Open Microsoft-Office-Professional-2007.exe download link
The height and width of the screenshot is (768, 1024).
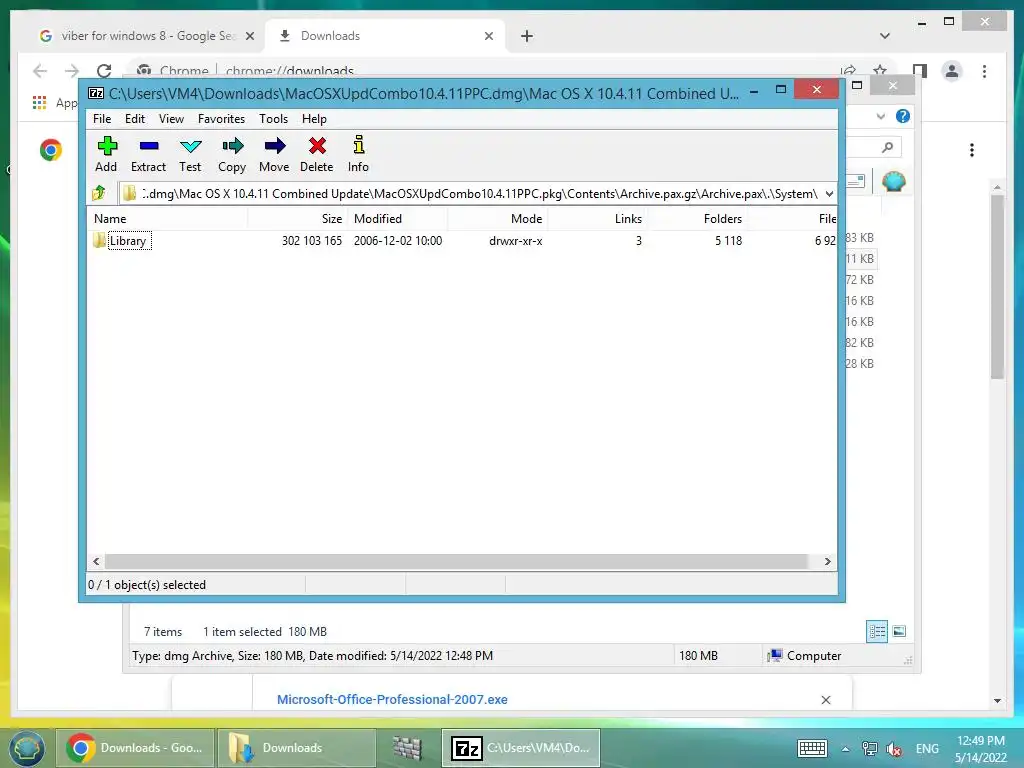pos(392,699)
